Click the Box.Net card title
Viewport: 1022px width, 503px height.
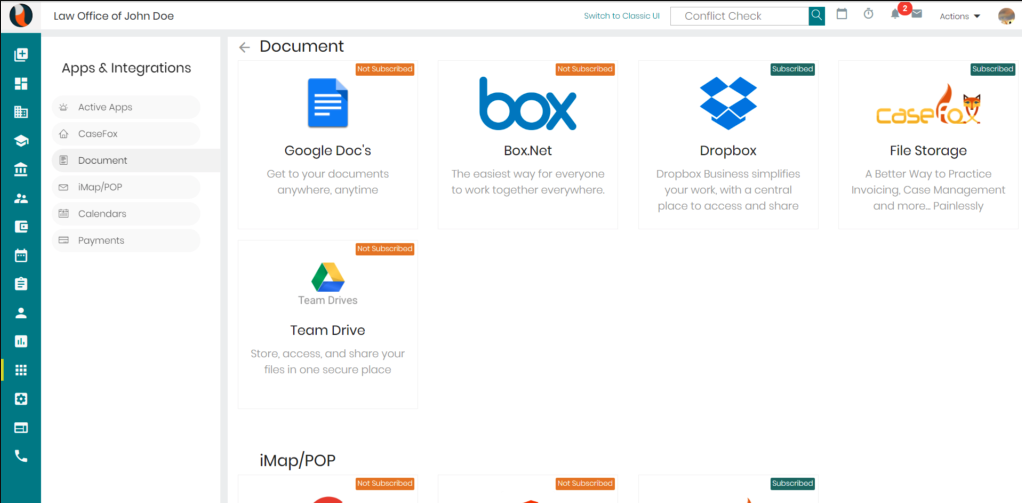coord(528,151)
